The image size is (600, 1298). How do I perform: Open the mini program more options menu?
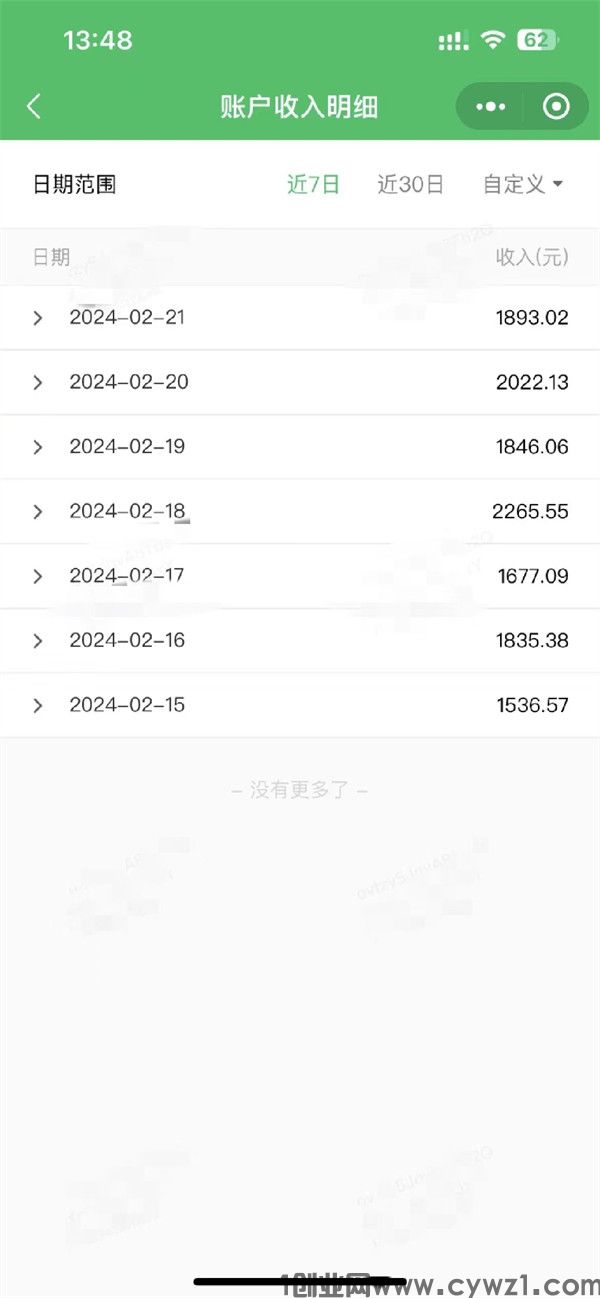click(489, 107)
